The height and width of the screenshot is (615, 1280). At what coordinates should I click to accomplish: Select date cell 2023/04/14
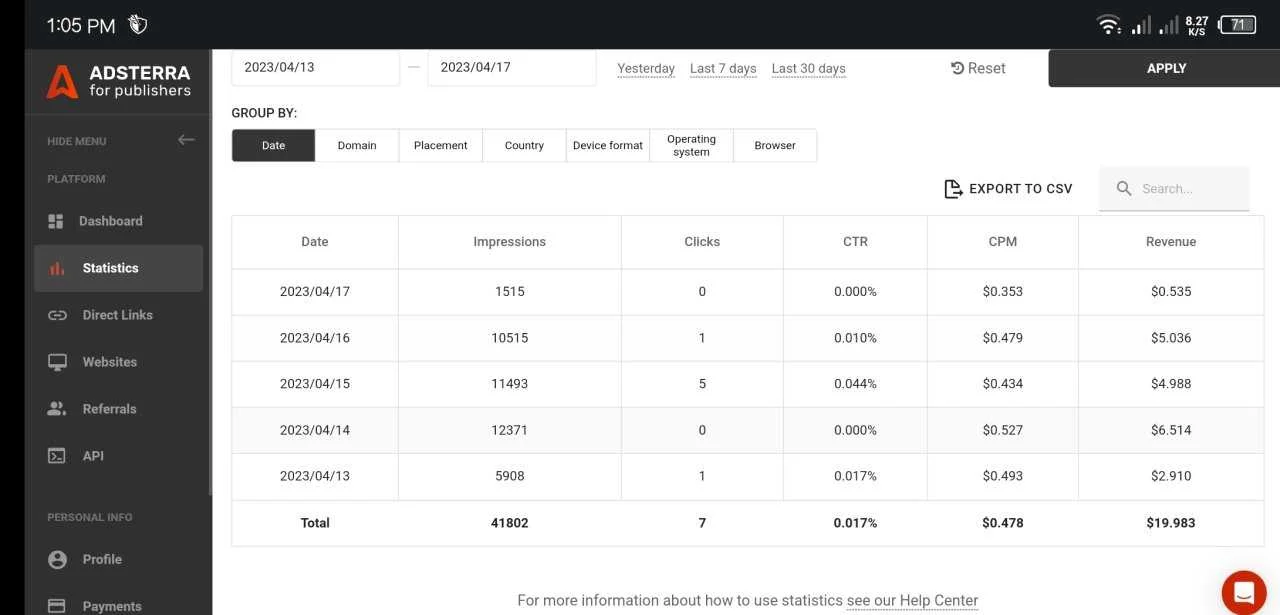315,430
